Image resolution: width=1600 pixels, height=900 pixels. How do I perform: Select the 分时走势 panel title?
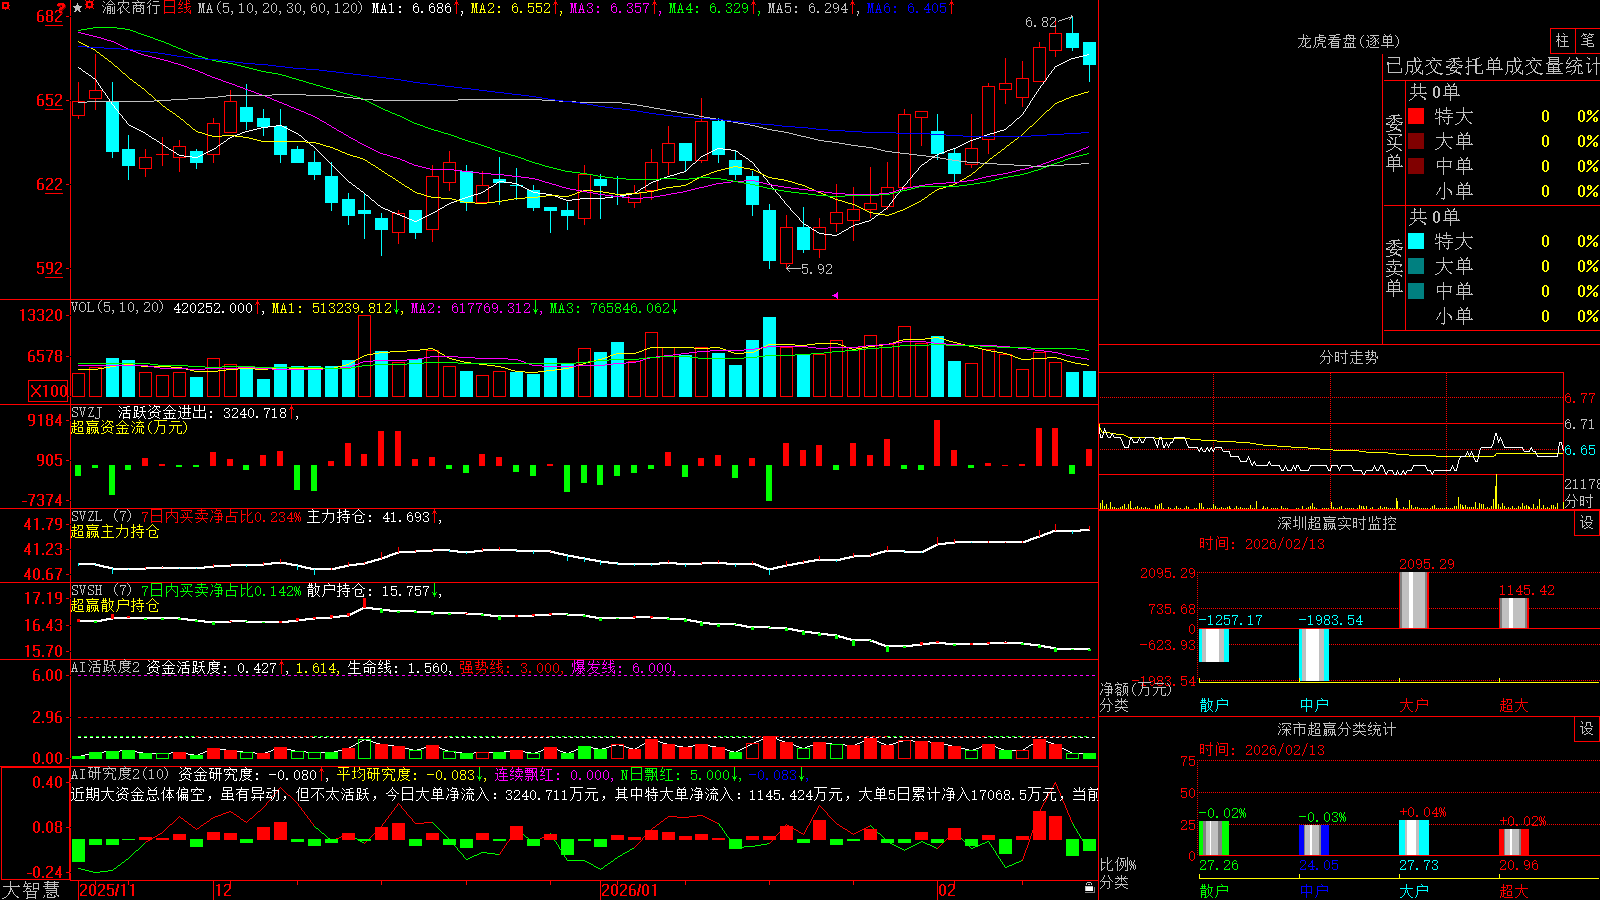click(x=1348, y=357)
